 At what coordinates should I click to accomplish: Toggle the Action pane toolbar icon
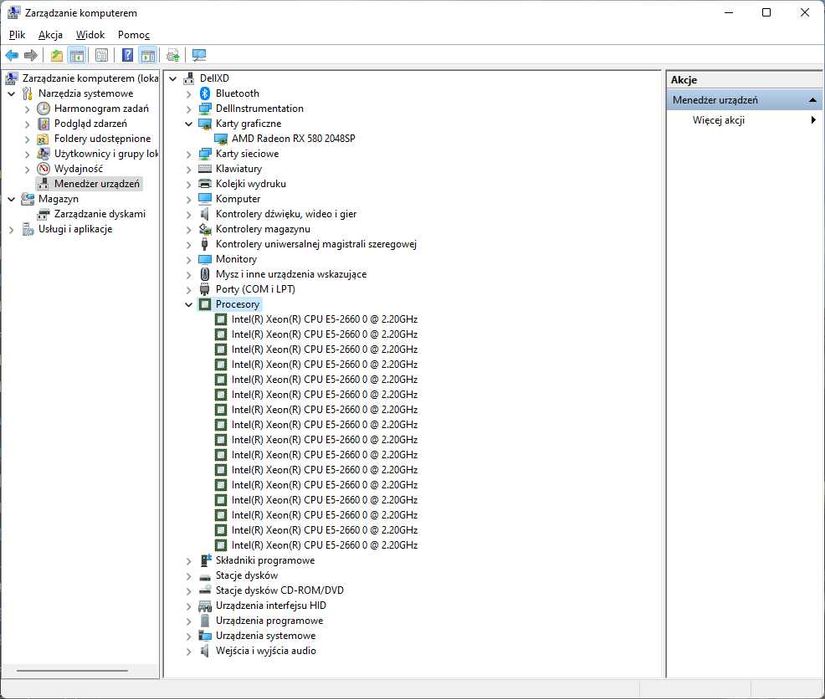click(x=148, y=55)
